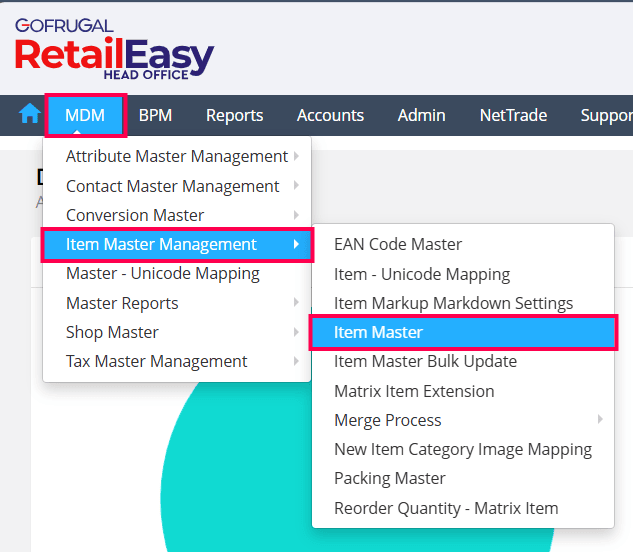Viewport: 633px width, 552px height.
Task: Open the Accounts menu
Action: click(x=330, y=115)
